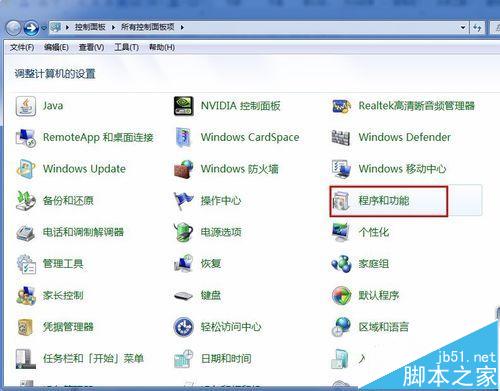Expand the arrow before 控制面板 breadcrumb
Viewport: 500px width, 391px height.
[67, 27]
